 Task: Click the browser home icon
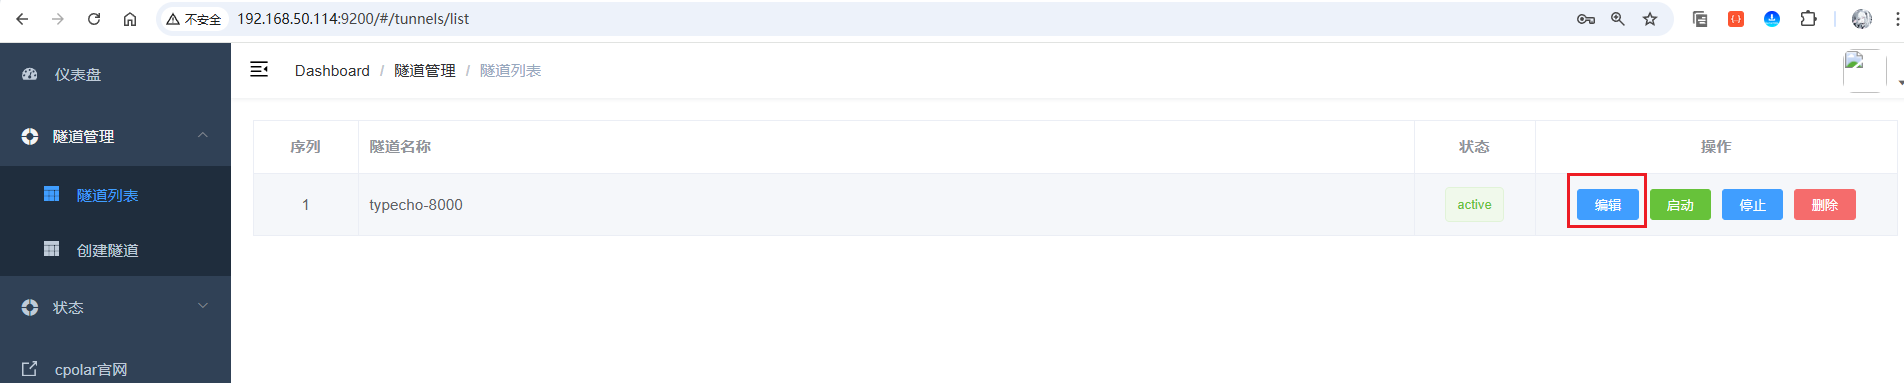130,19
